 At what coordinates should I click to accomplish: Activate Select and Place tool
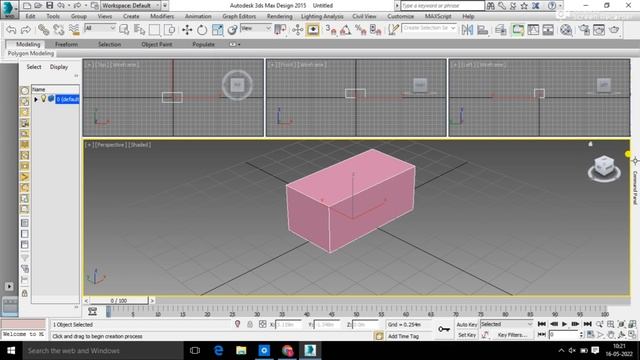(232, 30)
